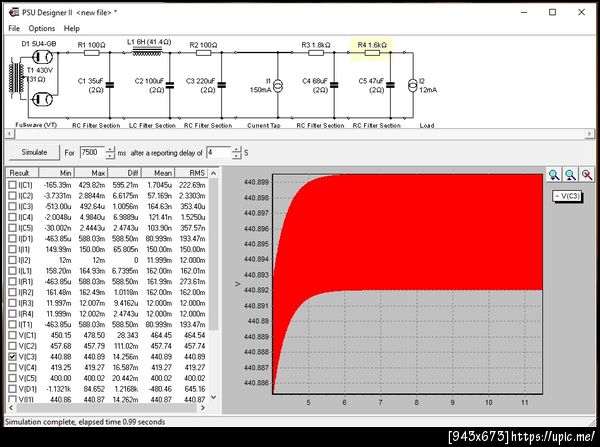Check the I(L1) trace checkbox

coord(13,271)
